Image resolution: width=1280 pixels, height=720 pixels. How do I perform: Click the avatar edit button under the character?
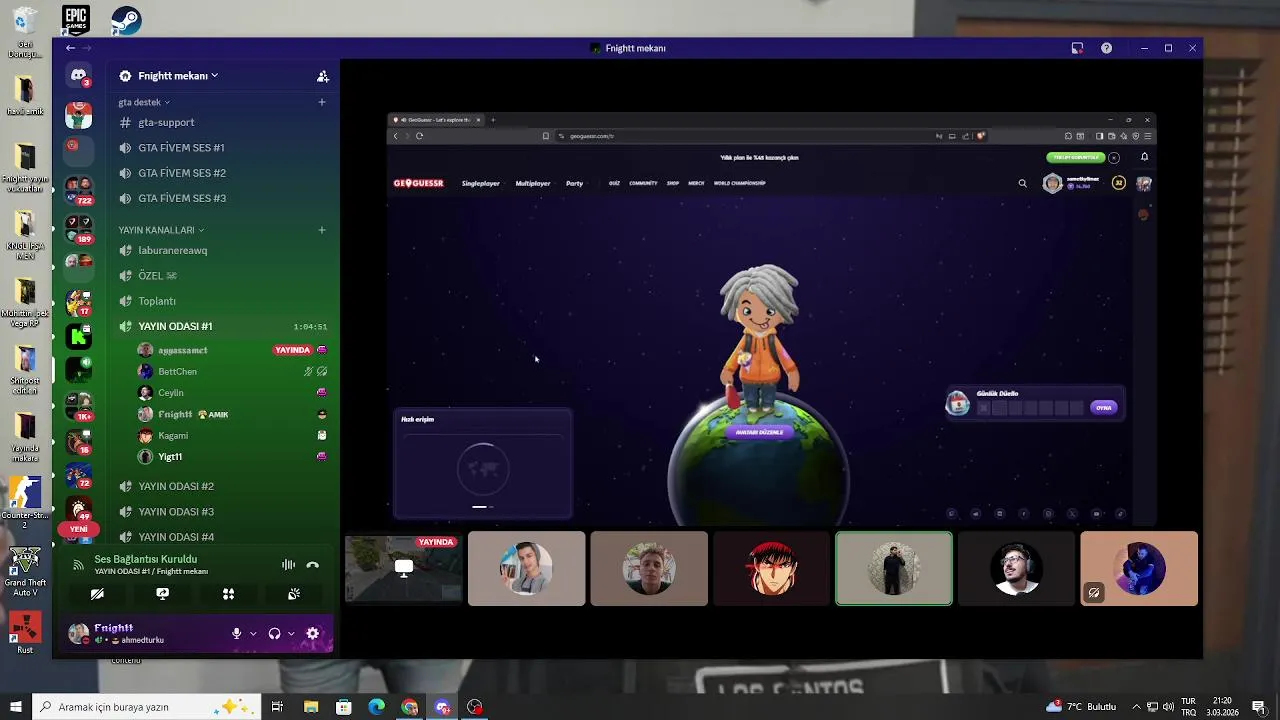(x=759, y=432)
